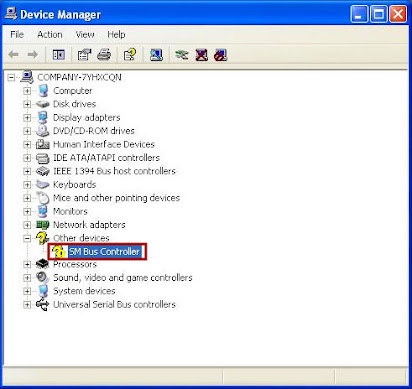The image size is (412, 389).
Task: Click the Computer category icon
Action: coord(43,91)
